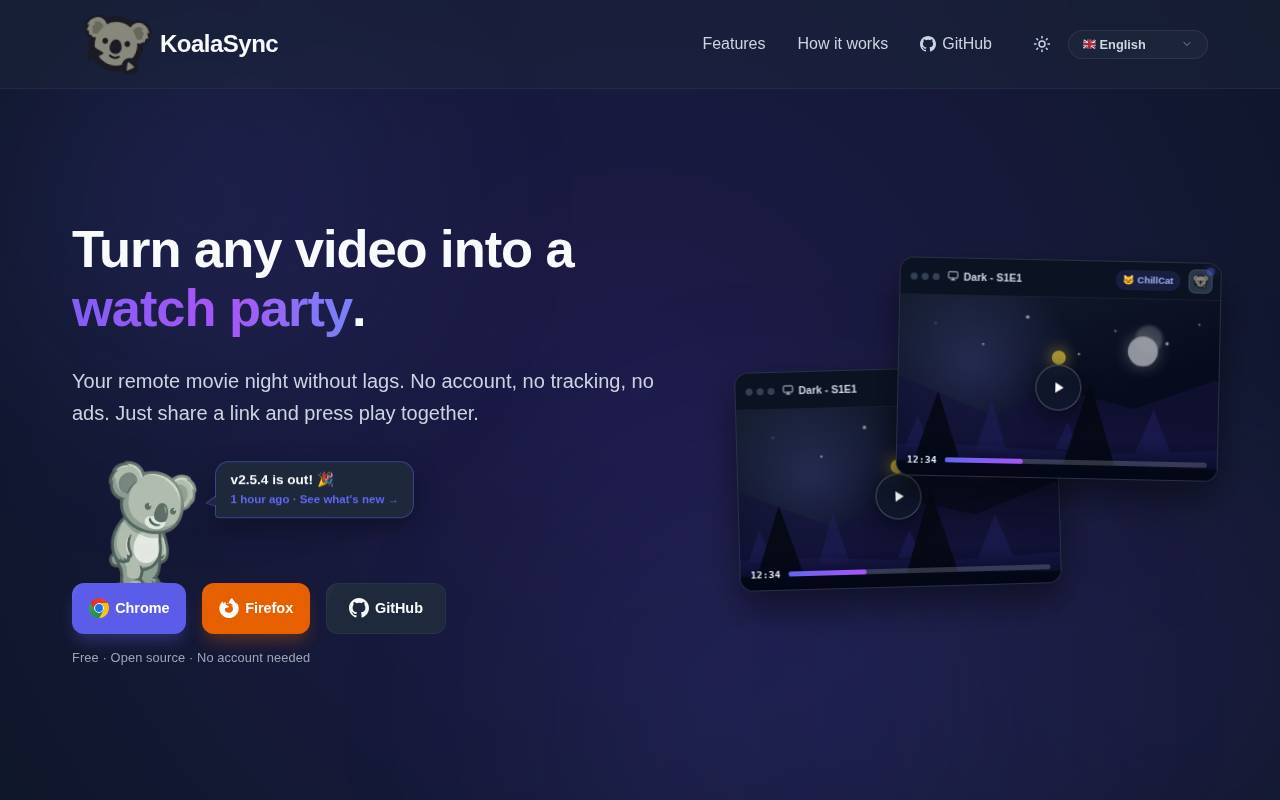Click the GitHub octocat icon in the hero button
This screenshot has height=800, width=1280.
point(359,608)
